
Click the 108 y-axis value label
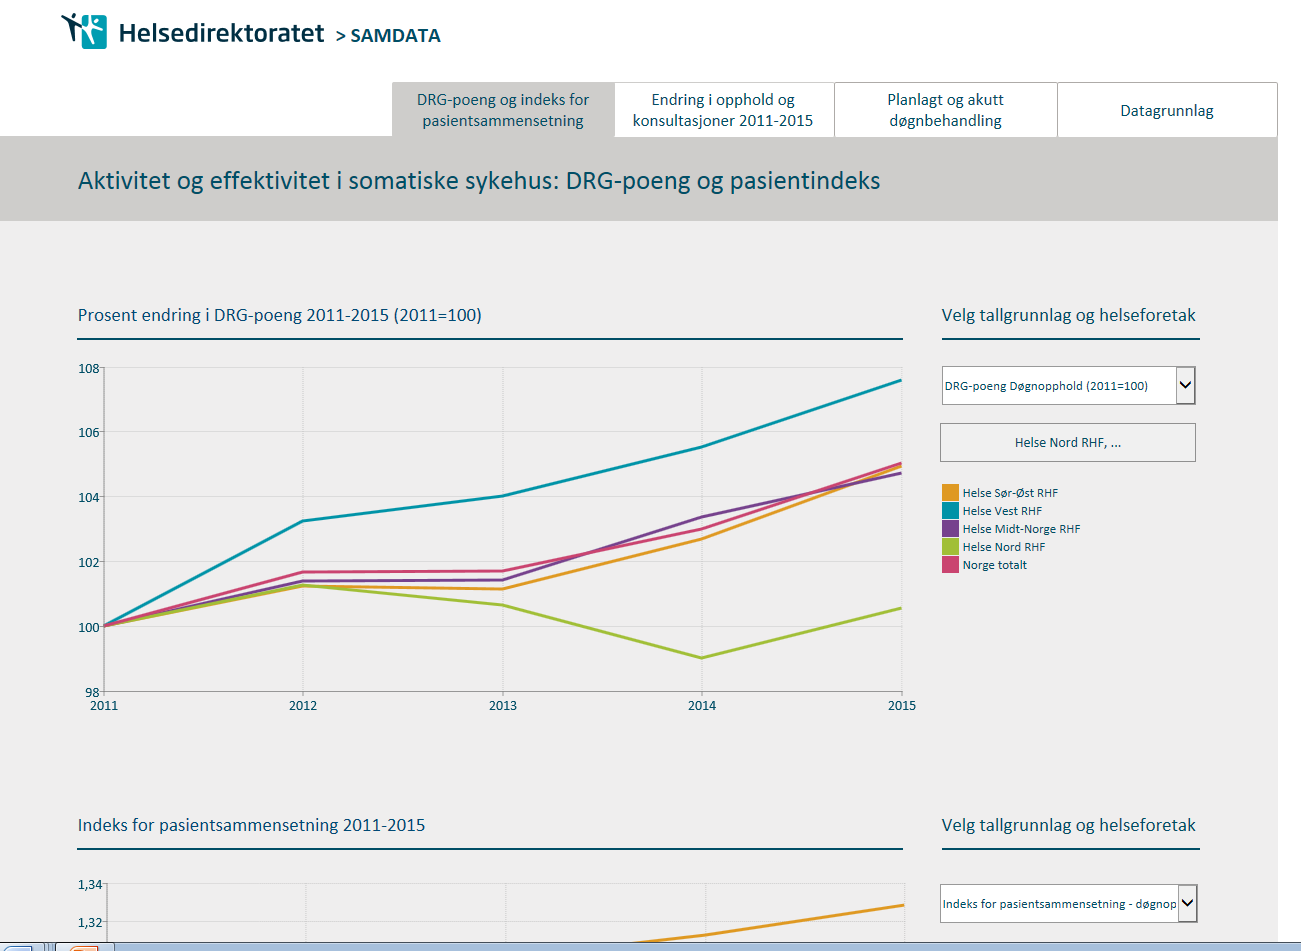[x=89, y=368]
